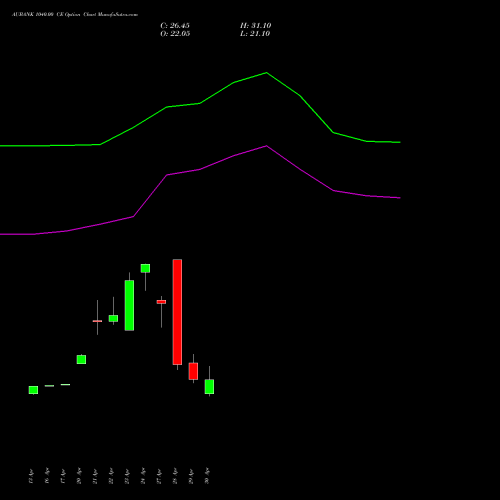Image resolution: width=500 pixels, height=500 pixels.
Task: Select the close value C: 26.45
Action: [x=175, y=26]
